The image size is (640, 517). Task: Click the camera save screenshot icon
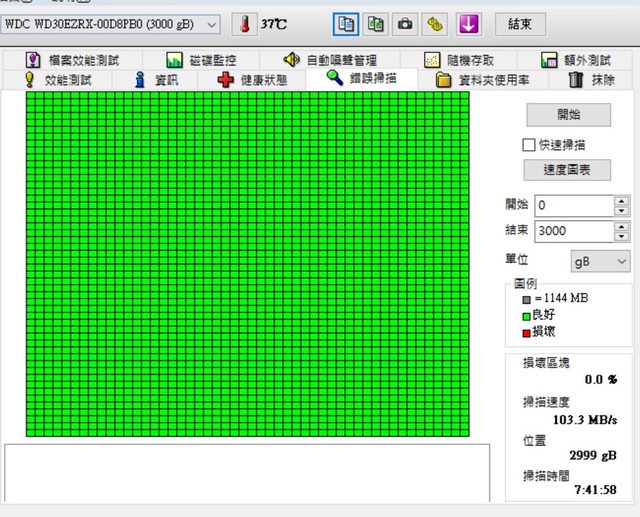pyautogui.click(x=405, y=23)
